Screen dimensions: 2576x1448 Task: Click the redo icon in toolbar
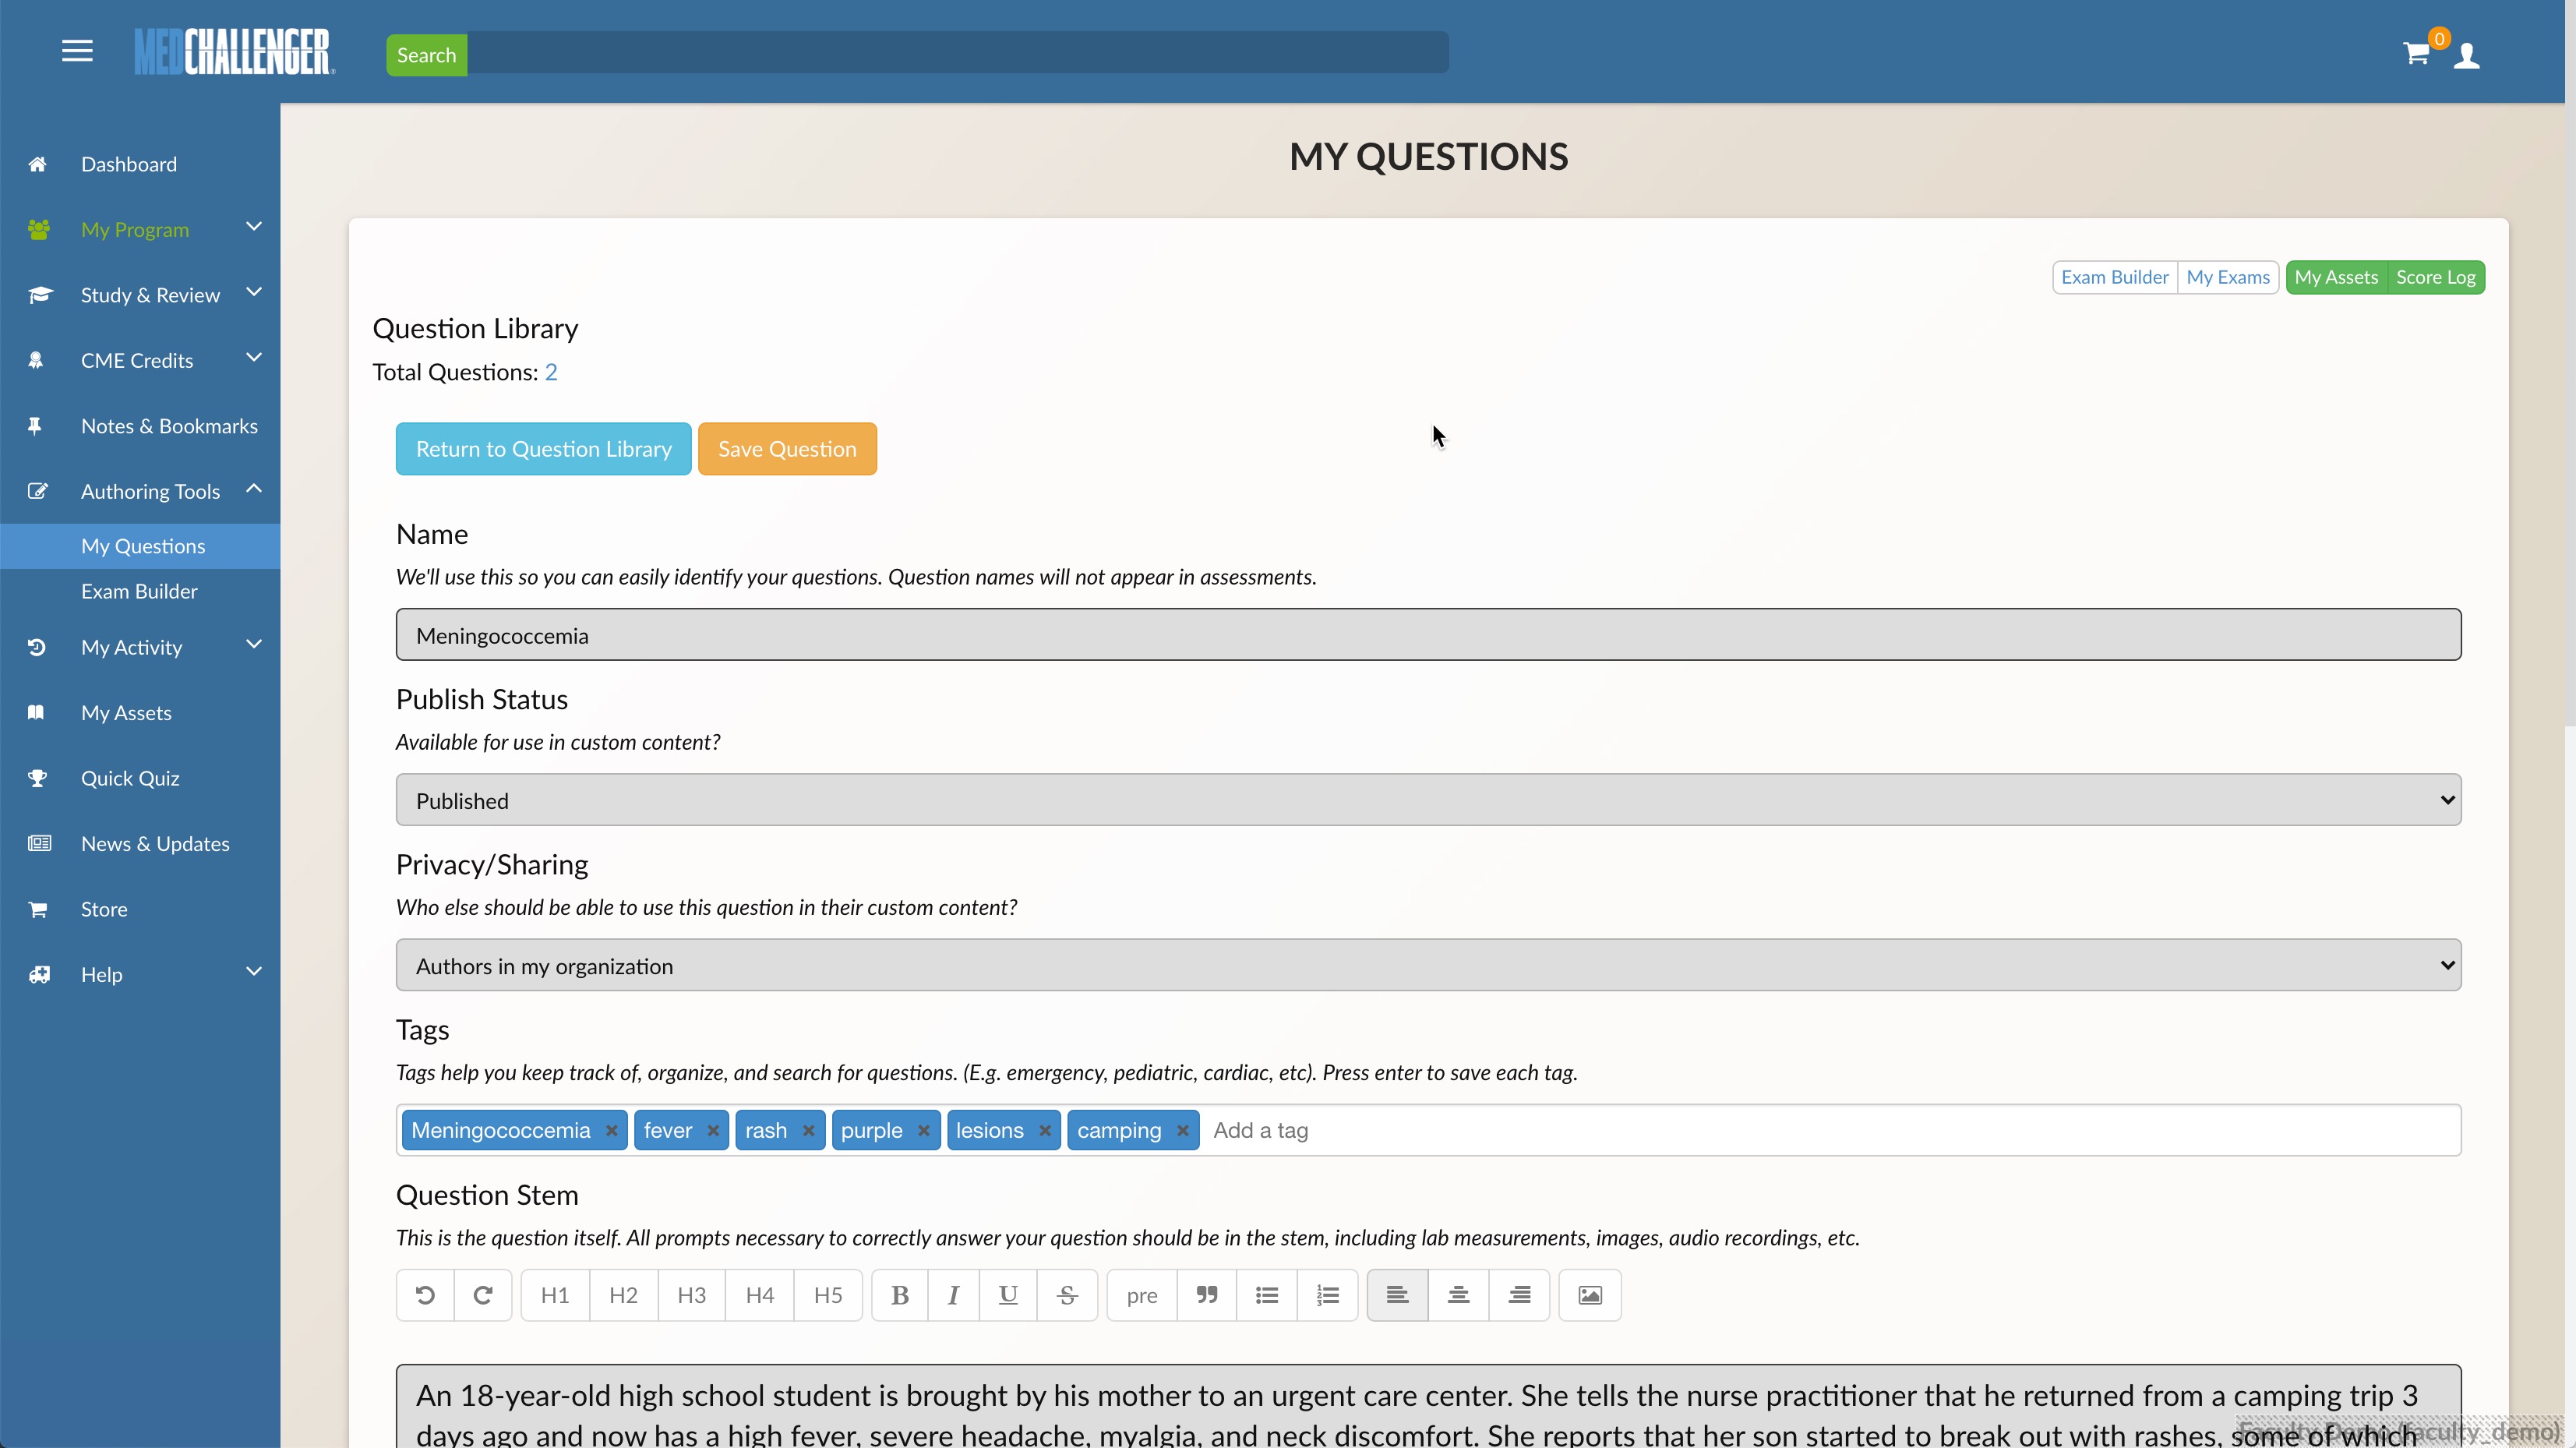tap(483, 1295)
